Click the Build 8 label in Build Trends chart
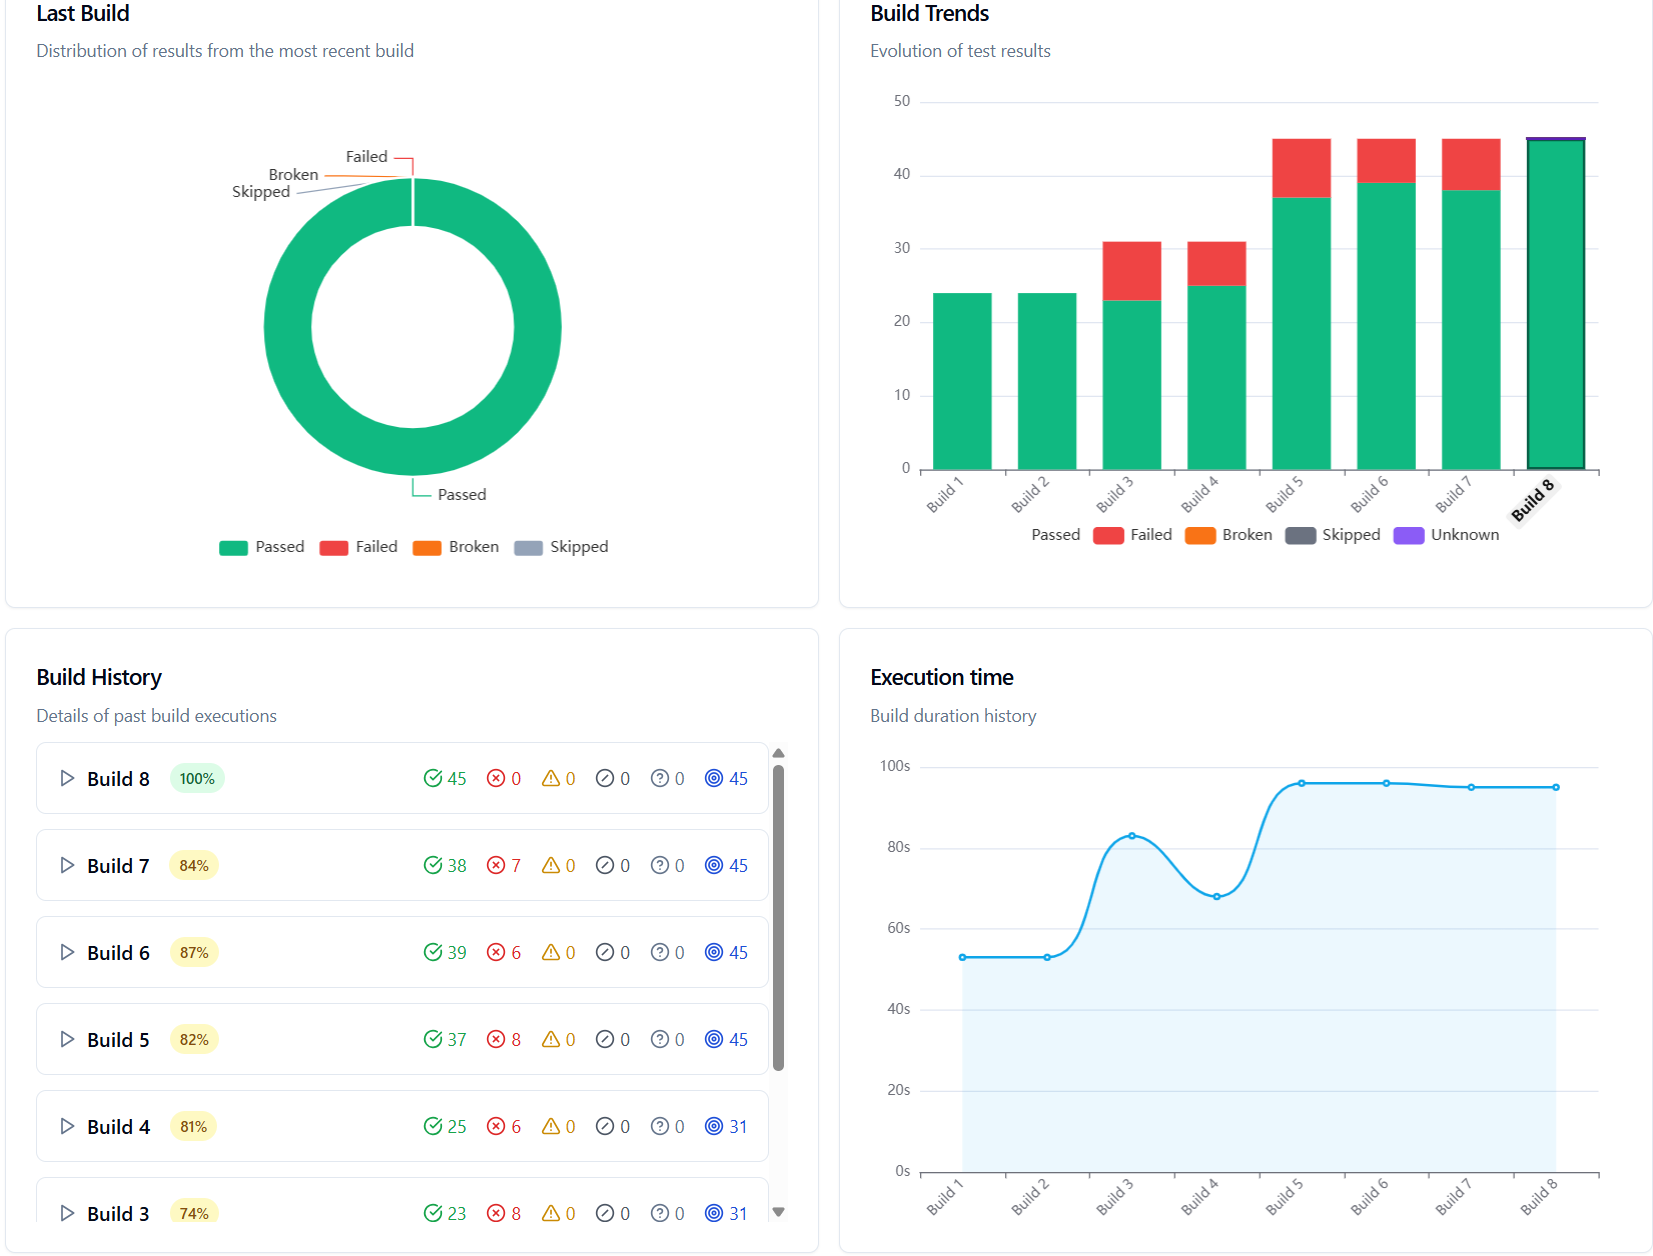This screenshot has height=1256, width=1653. tap(1536, 498)
